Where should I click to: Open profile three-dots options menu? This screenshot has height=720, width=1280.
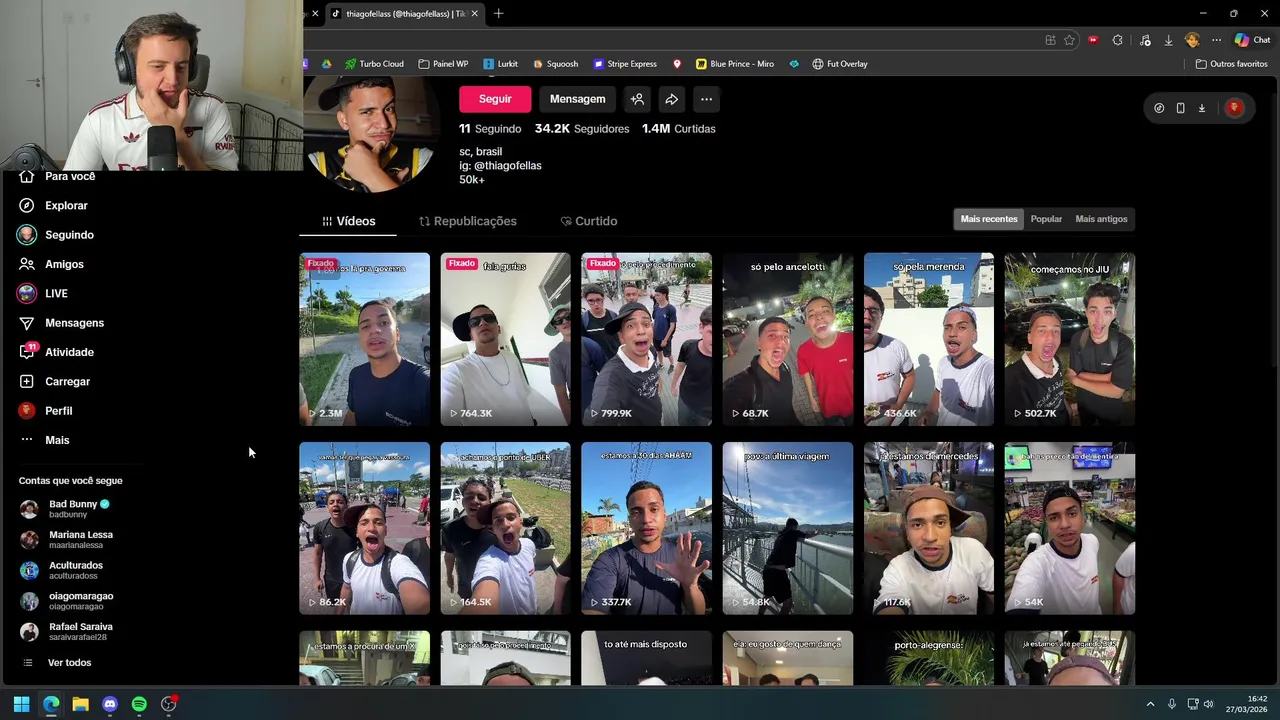706,99
